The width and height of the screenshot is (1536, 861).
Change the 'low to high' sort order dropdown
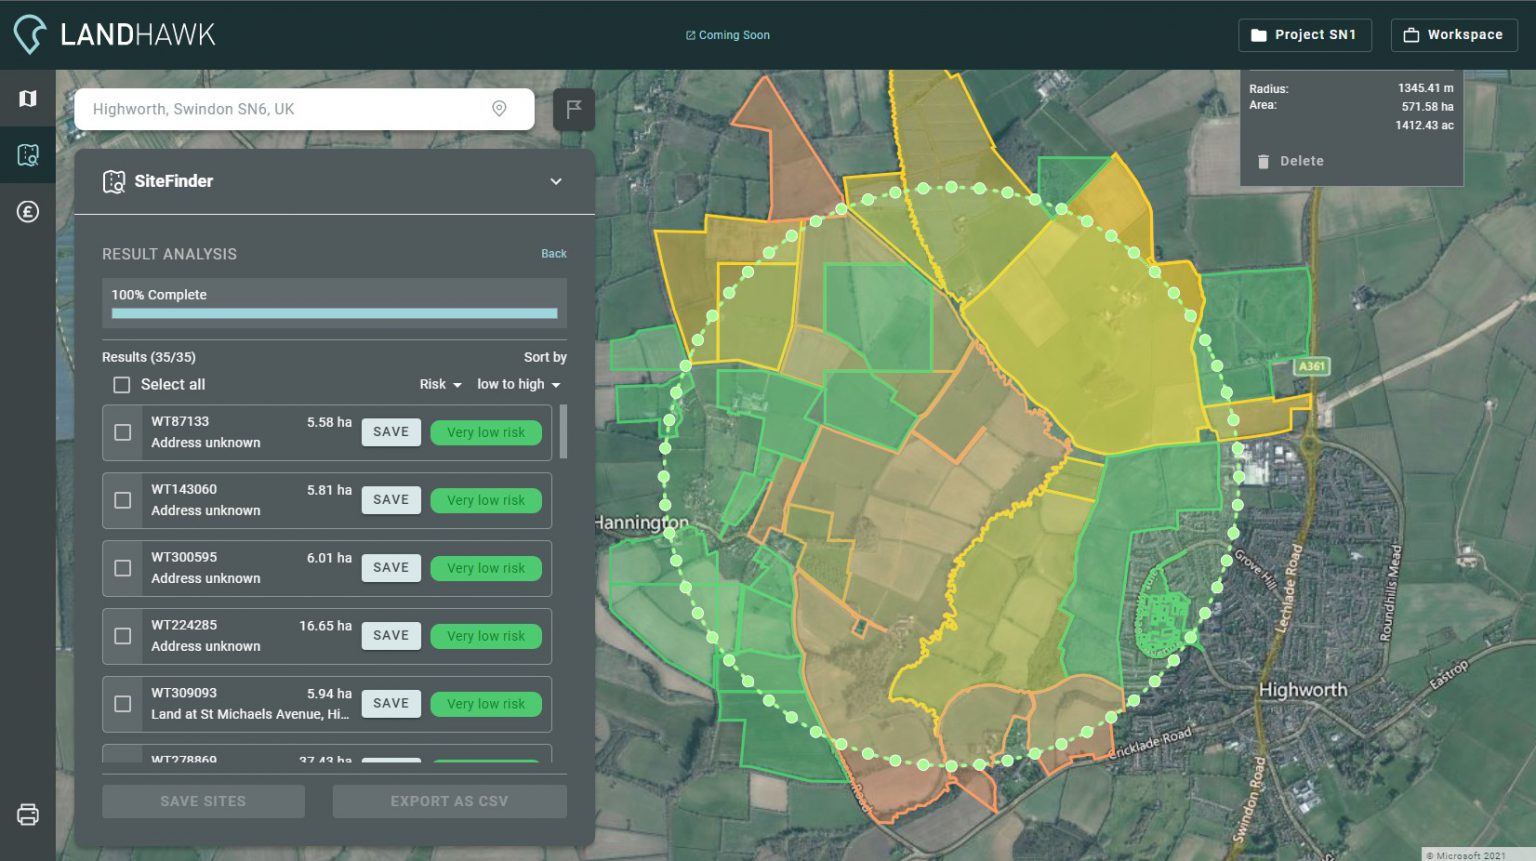click(518, 384)
